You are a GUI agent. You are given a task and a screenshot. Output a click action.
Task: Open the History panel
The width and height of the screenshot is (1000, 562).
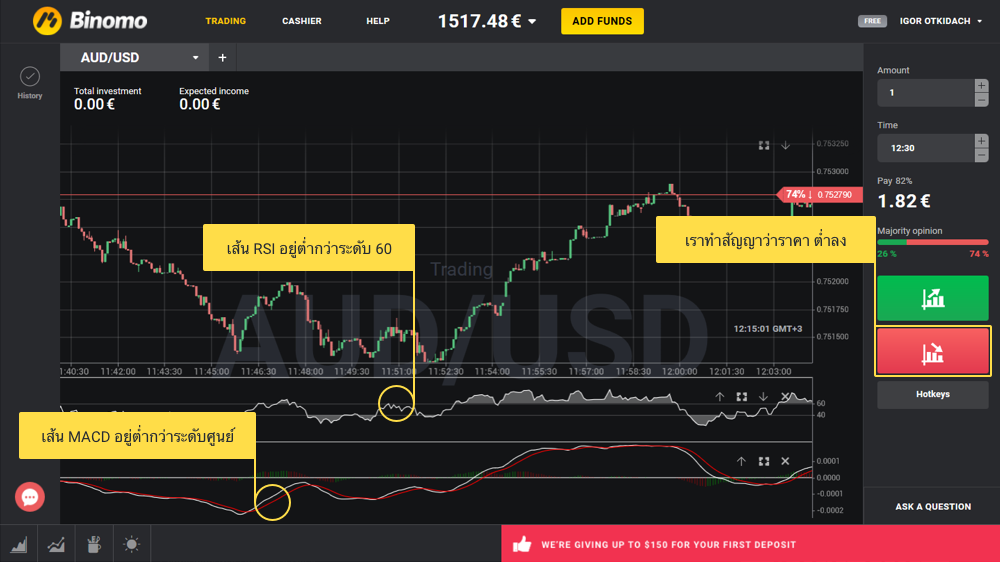(x=30, y=82)
